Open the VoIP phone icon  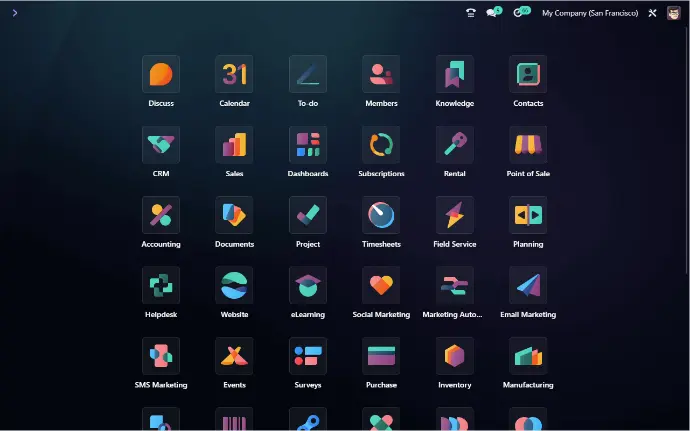(x=470, y=13)
